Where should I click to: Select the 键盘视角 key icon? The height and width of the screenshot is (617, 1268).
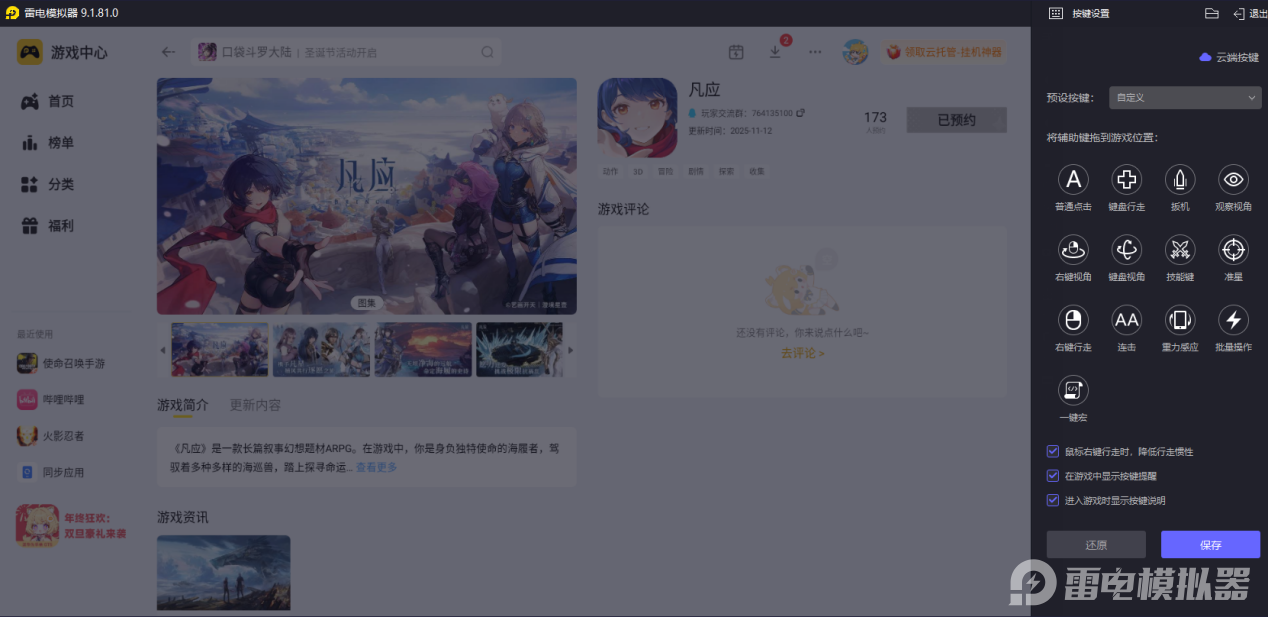tap(1127, 249)
